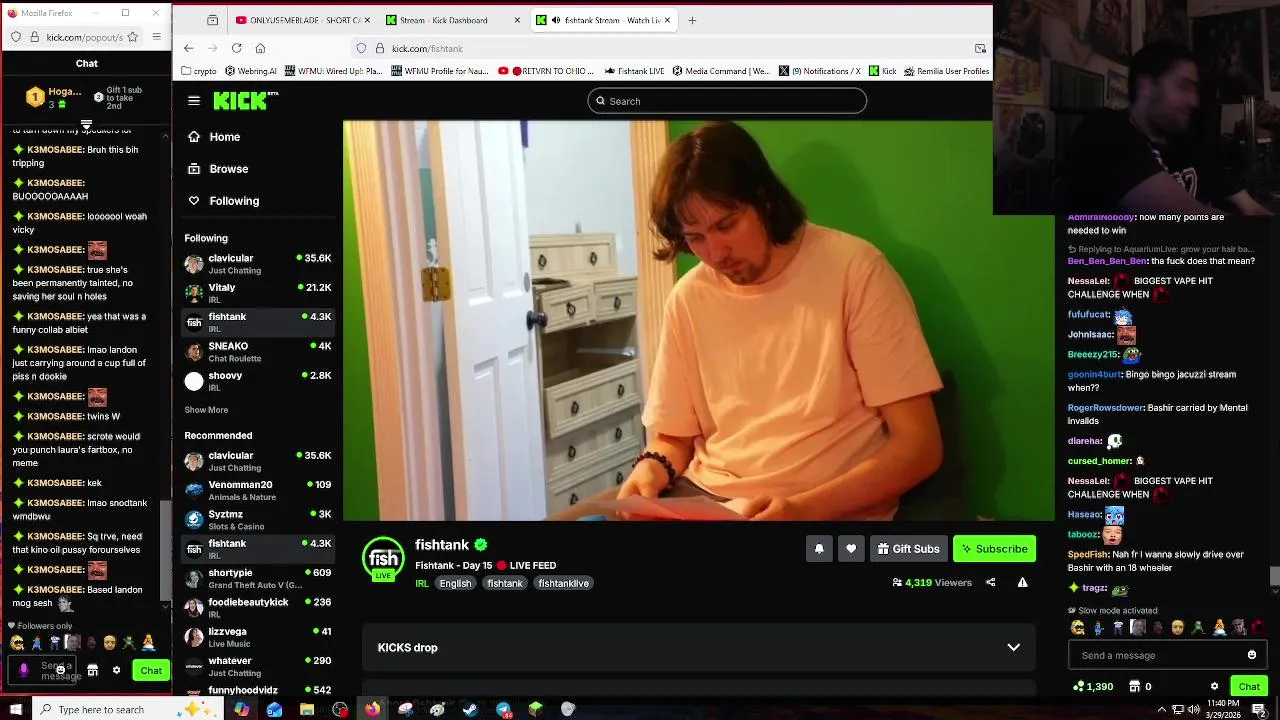
Task: Open popout window hamburger menu
Action: [156, 37]
